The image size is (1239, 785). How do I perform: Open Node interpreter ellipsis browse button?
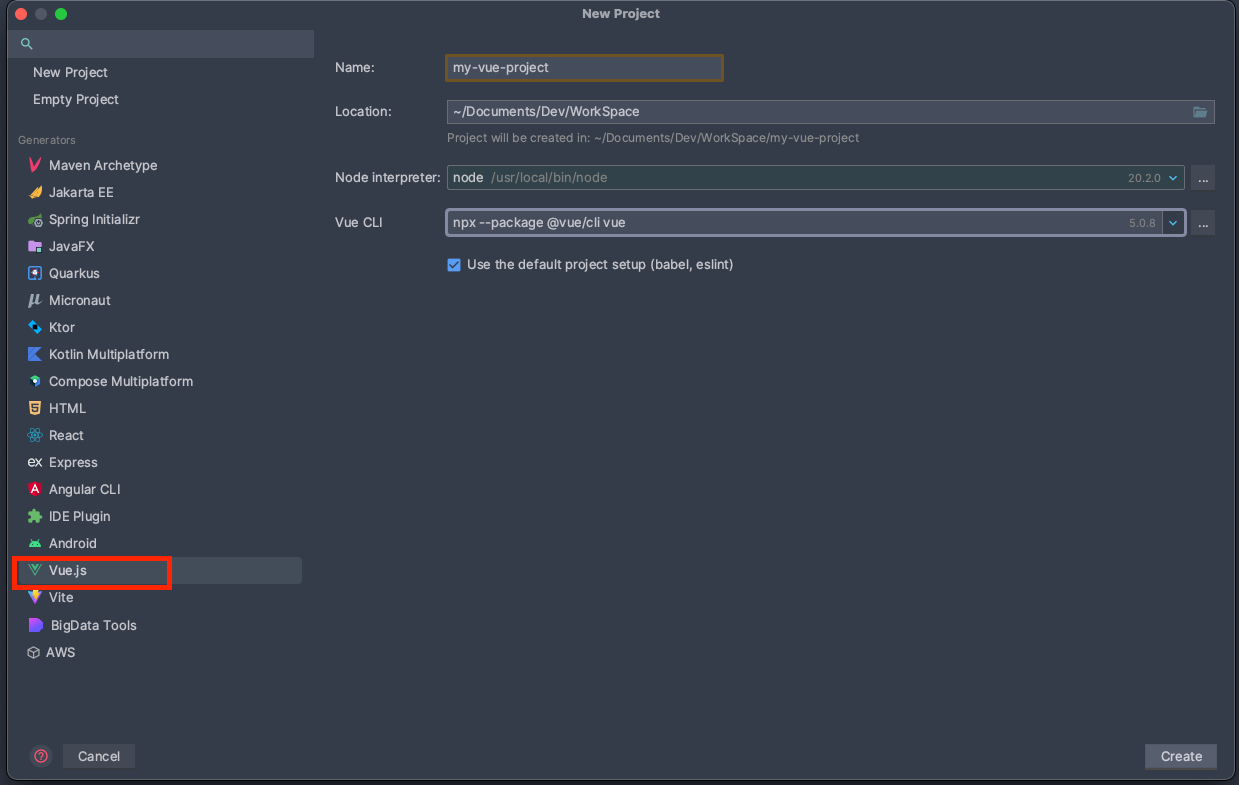1203,178
